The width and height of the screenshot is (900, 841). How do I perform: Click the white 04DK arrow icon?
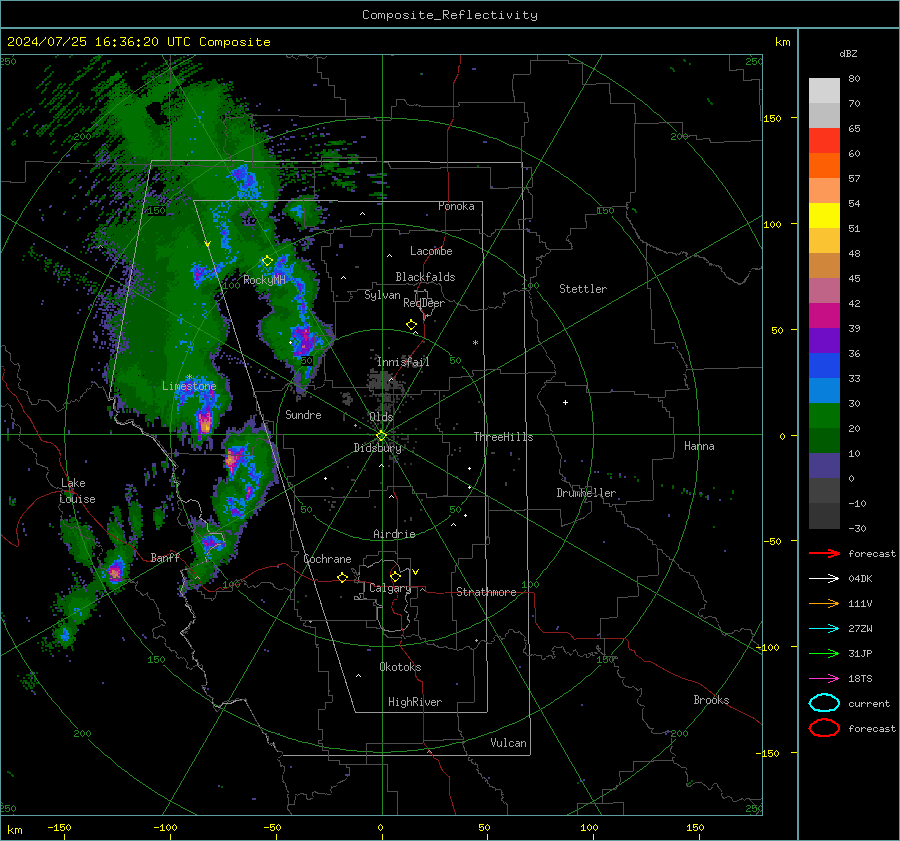coord(824,579)
